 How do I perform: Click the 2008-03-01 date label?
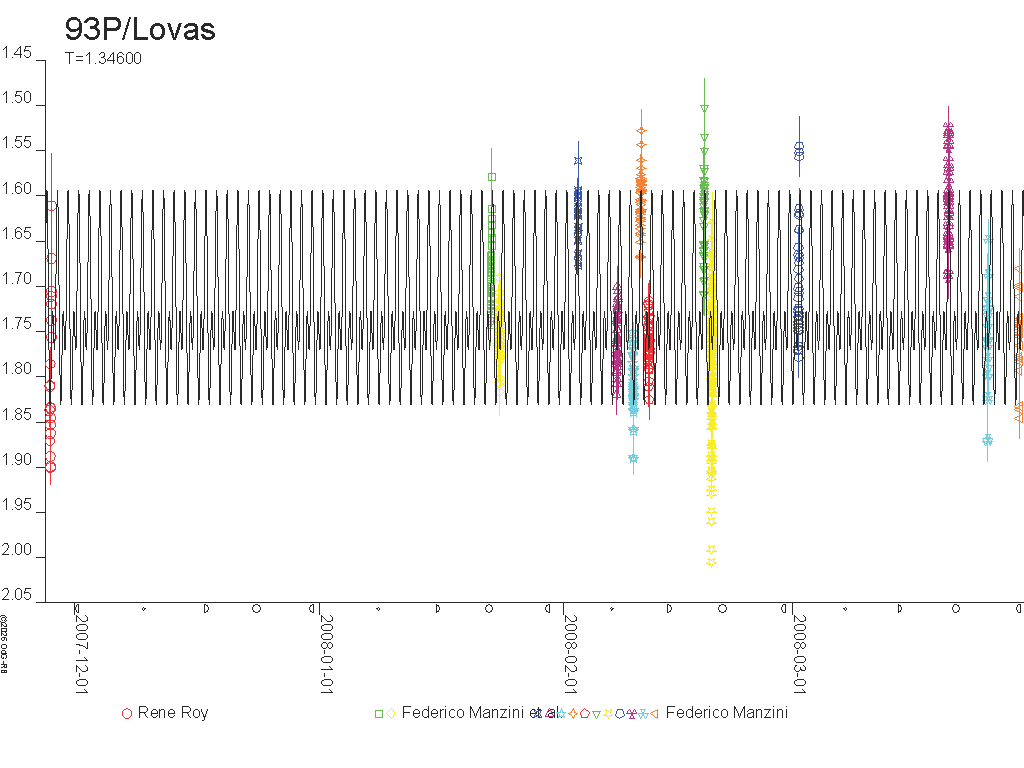[799, 654]
